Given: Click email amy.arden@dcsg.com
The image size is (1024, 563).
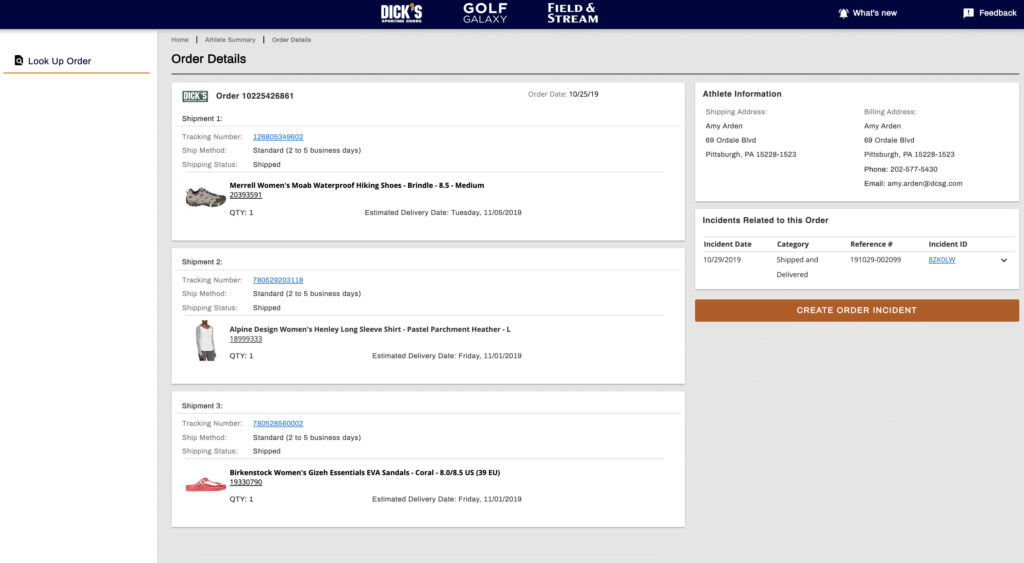Looking at the screenshot, I should [924, 184].
